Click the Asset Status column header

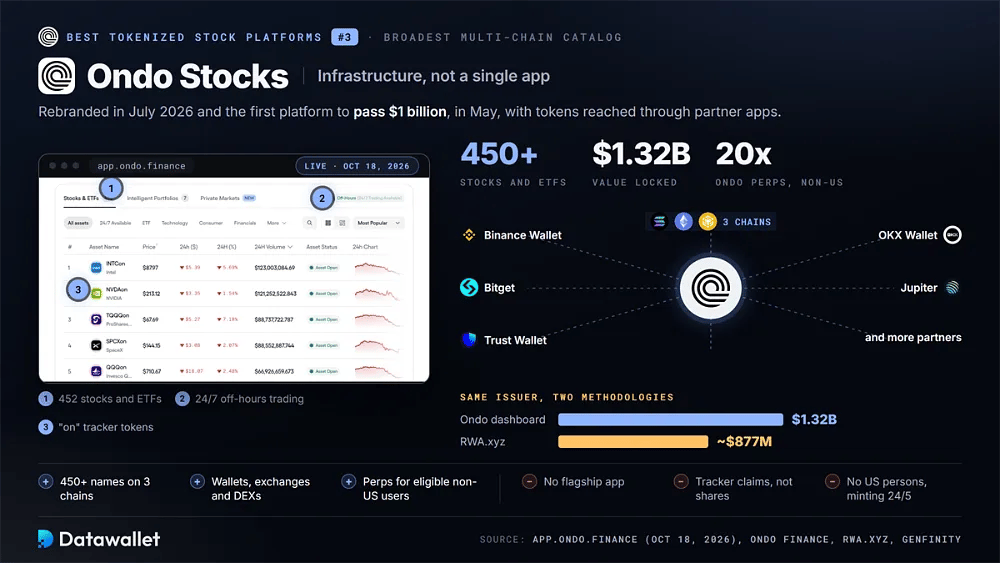pos(321,247)
